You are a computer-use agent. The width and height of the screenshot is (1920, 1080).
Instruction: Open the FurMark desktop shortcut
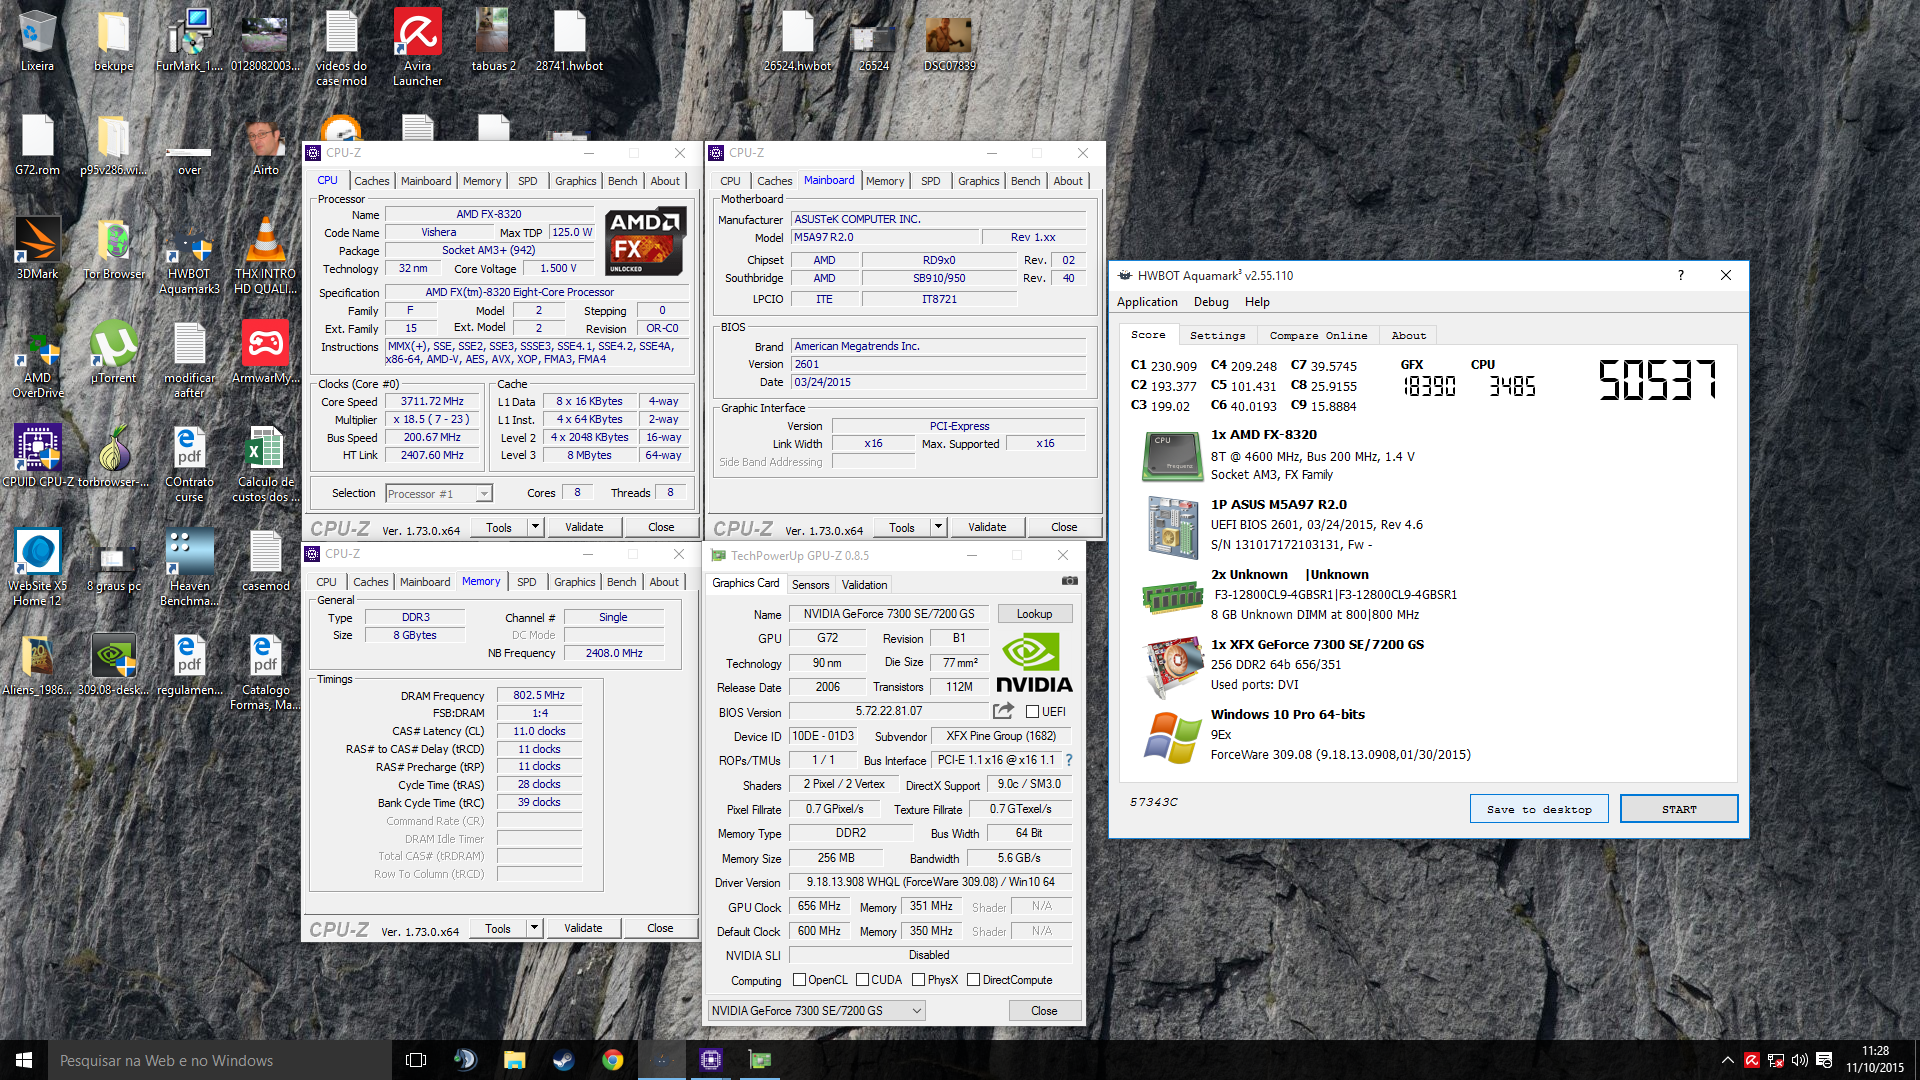click(189, 40)
